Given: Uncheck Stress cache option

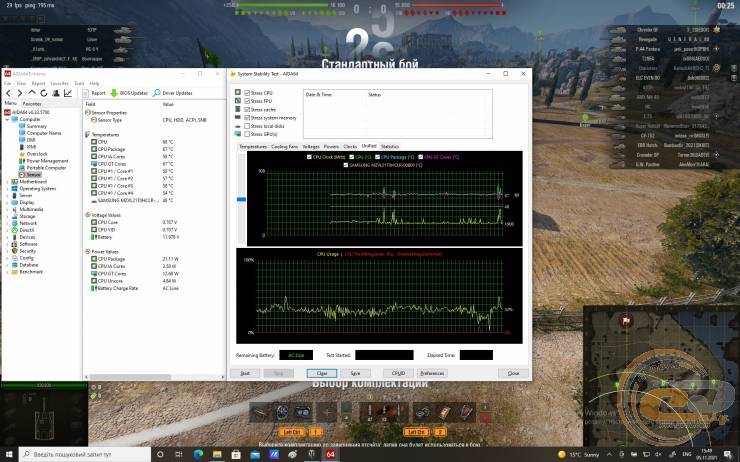Looking at the screenshot, I should click(247, 109).
